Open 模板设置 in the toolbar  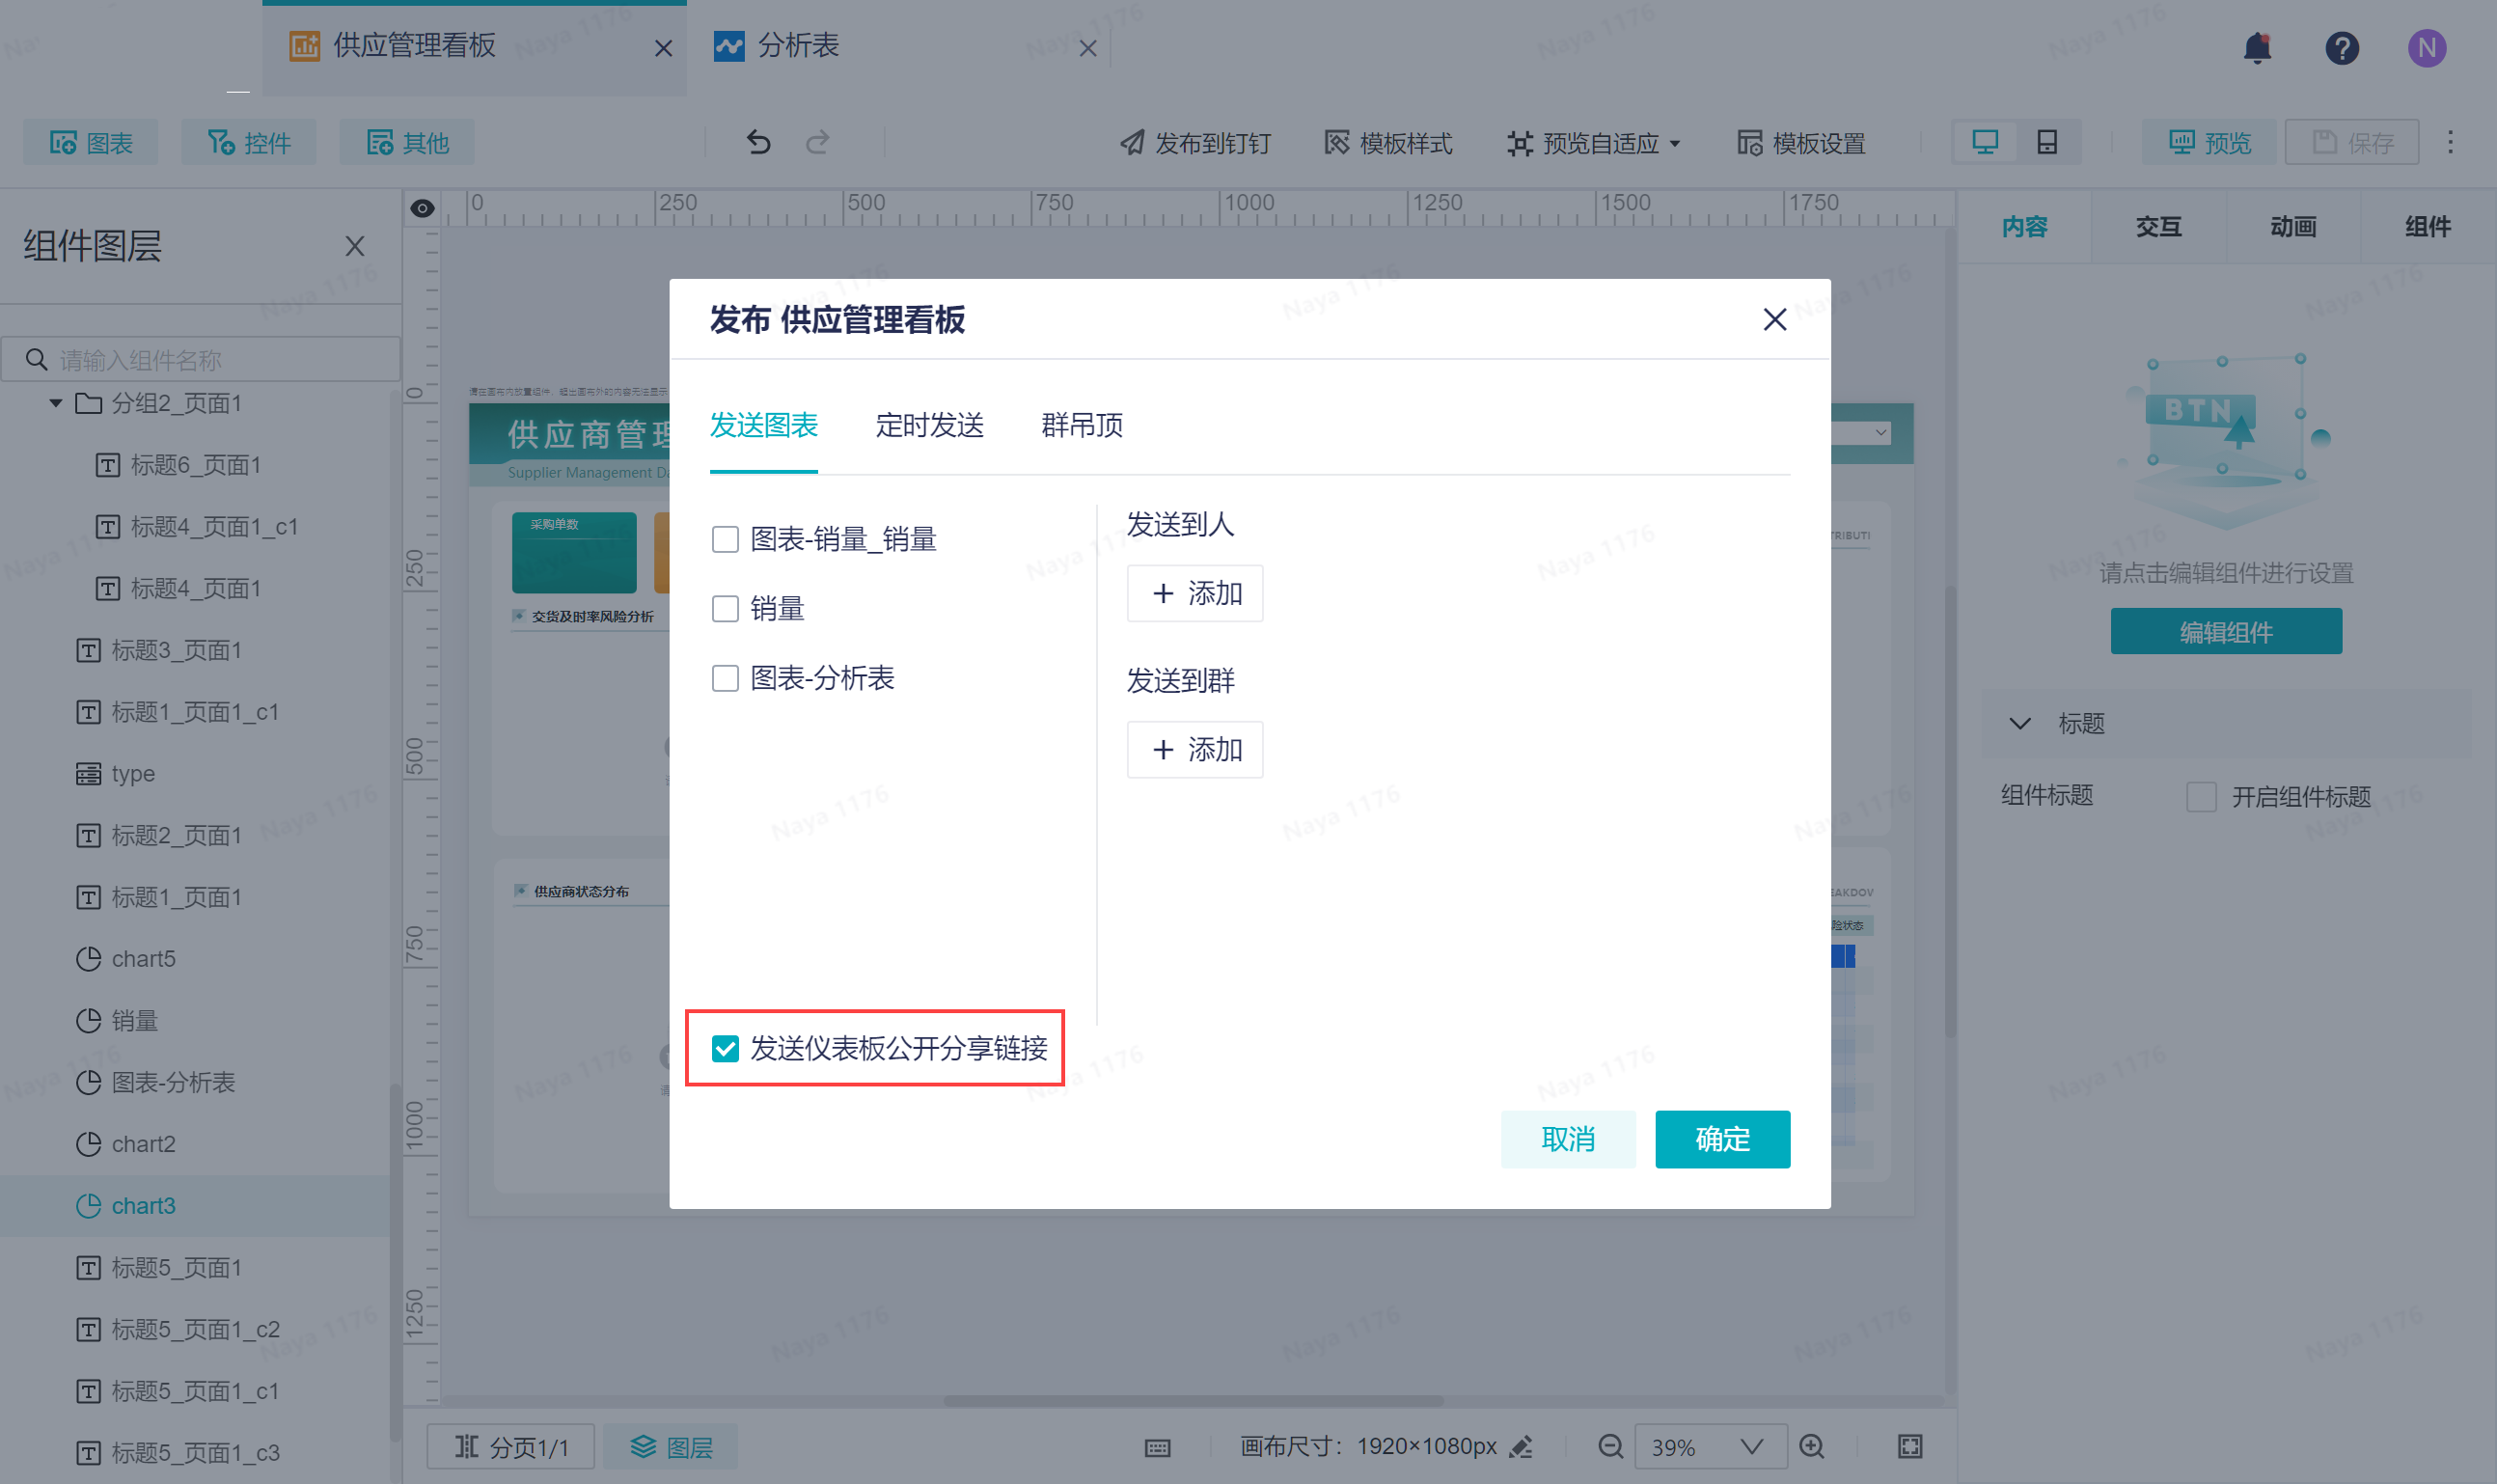[1801, 143]
